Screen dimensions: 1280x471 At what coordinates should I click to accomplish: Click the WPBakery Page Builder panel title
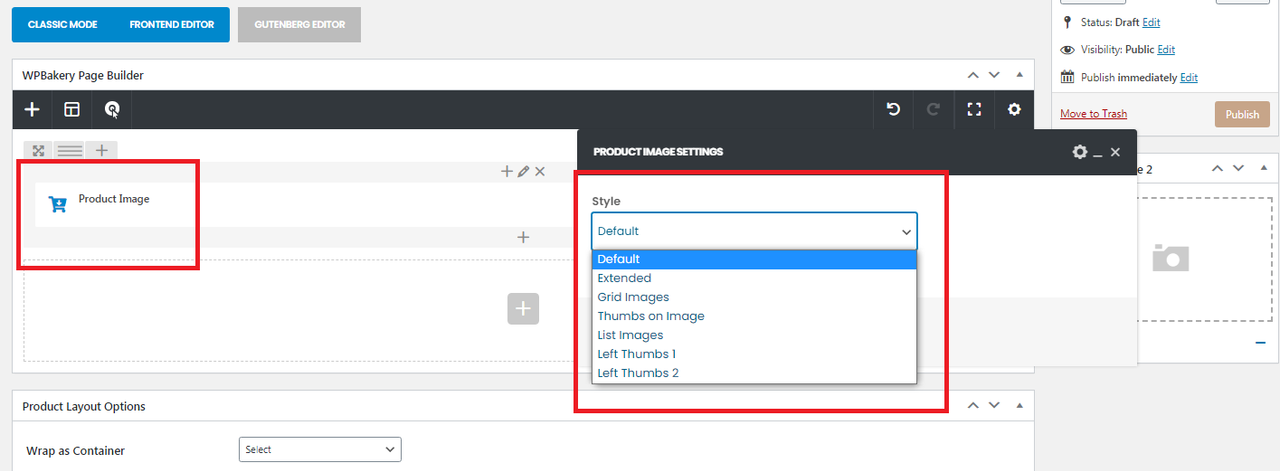pos(83,75)
